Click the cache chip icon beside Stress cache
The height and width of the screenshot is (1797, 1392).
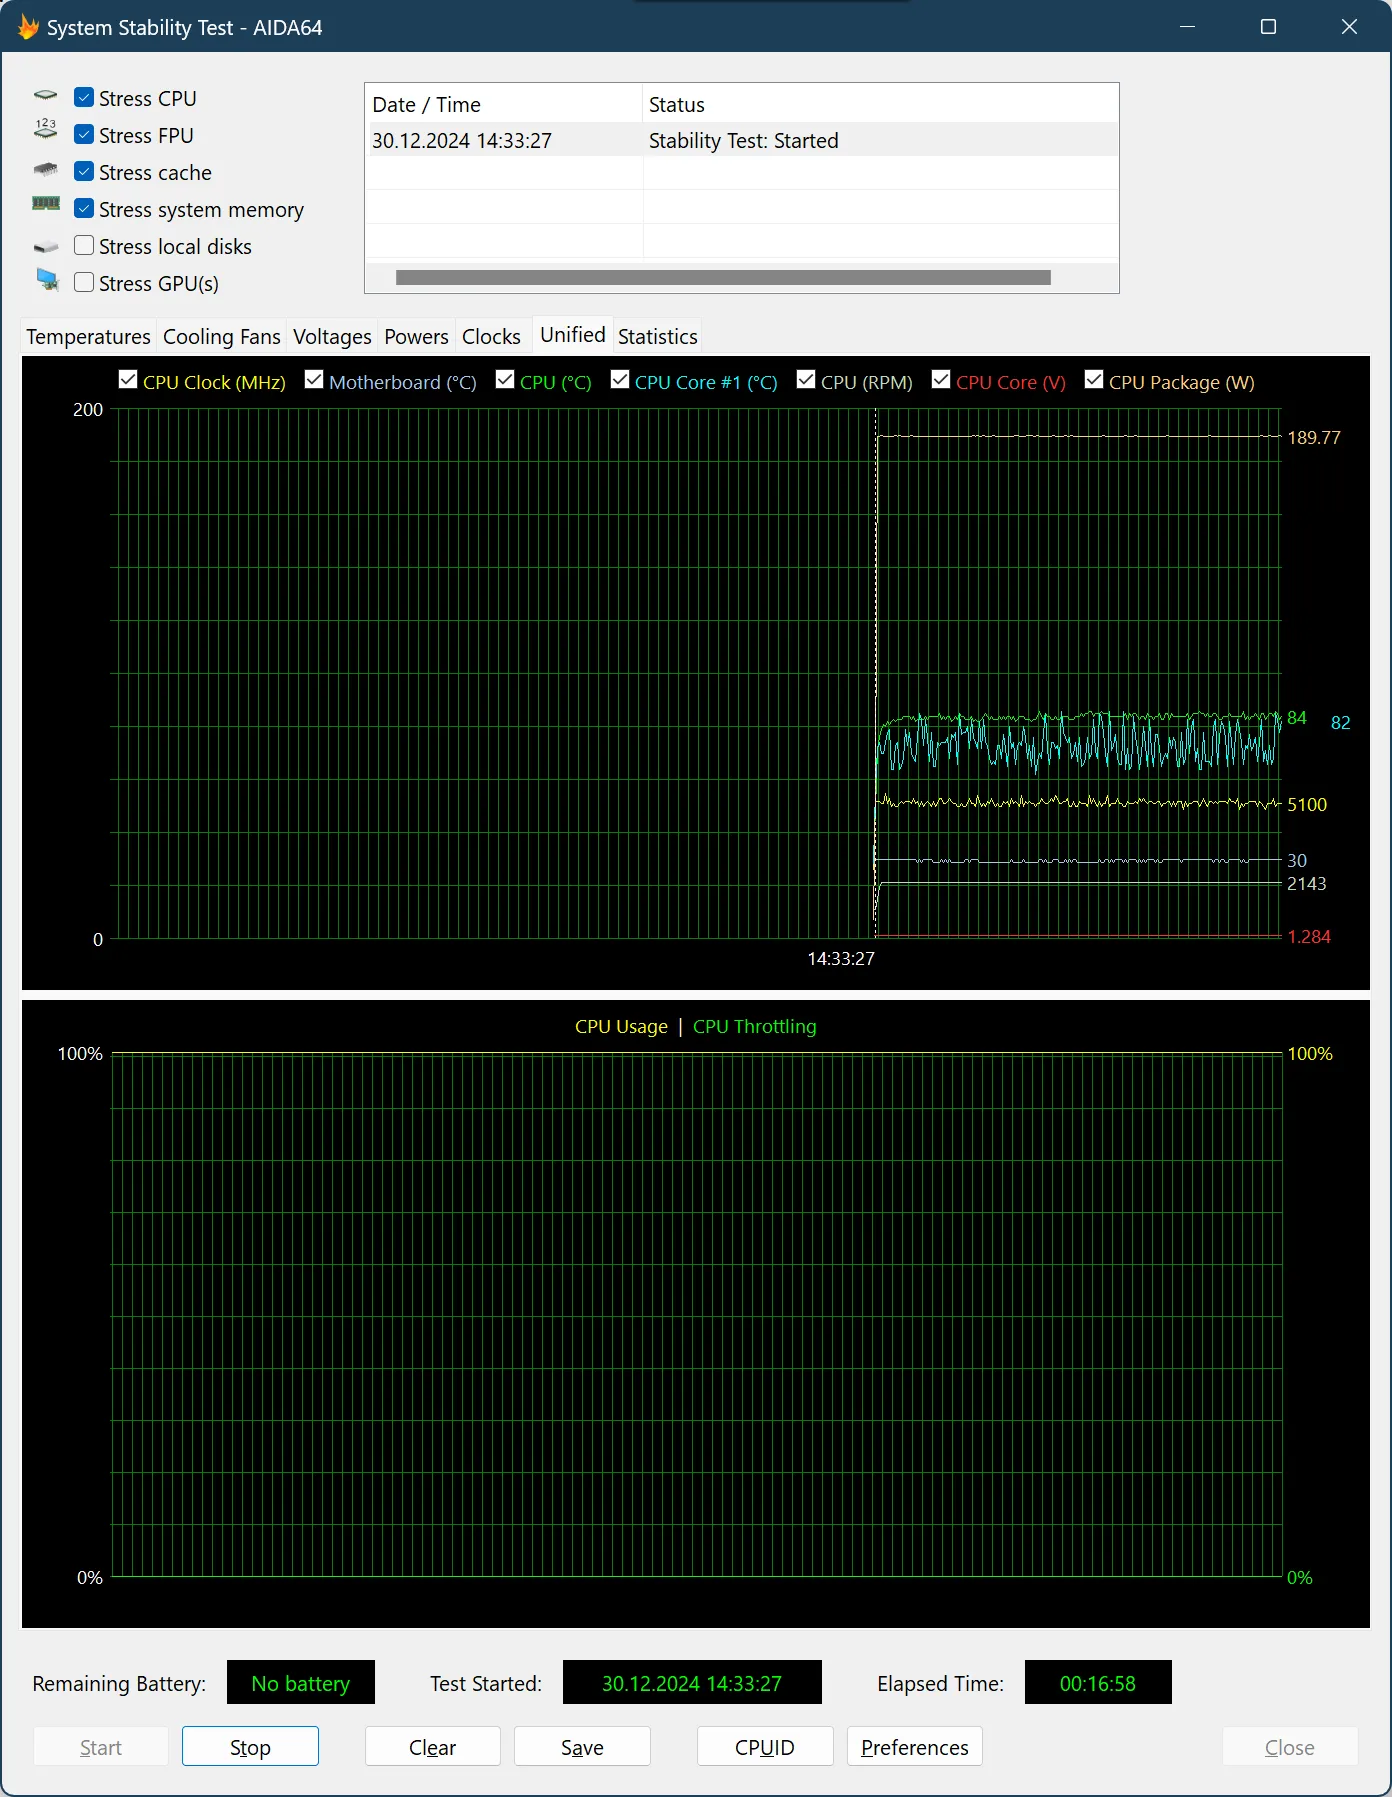46,170
